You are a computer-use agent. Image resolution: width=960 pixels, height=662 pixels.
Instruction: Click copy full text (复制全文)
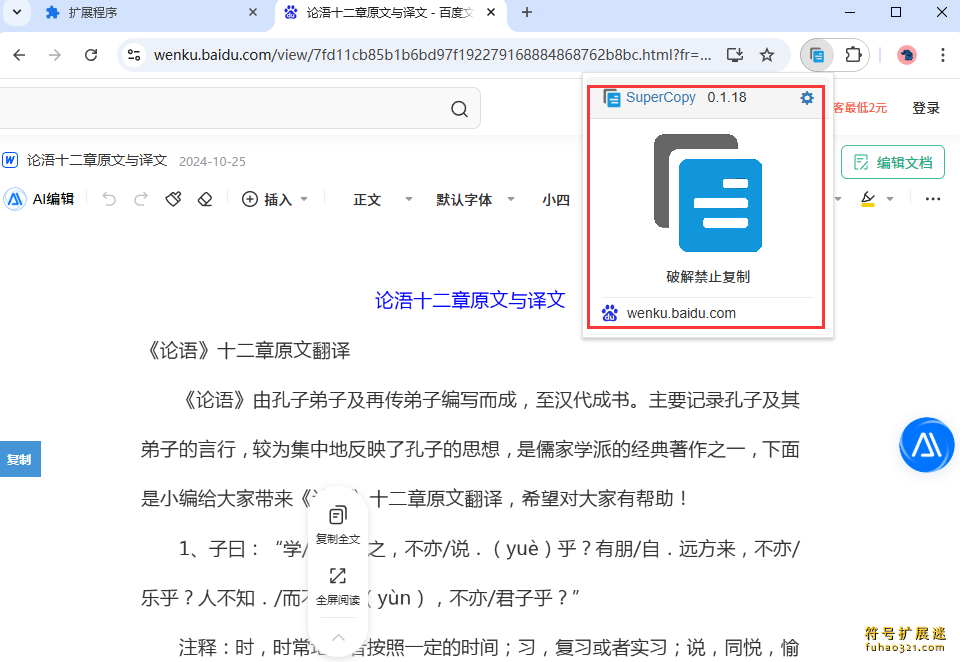338,525
